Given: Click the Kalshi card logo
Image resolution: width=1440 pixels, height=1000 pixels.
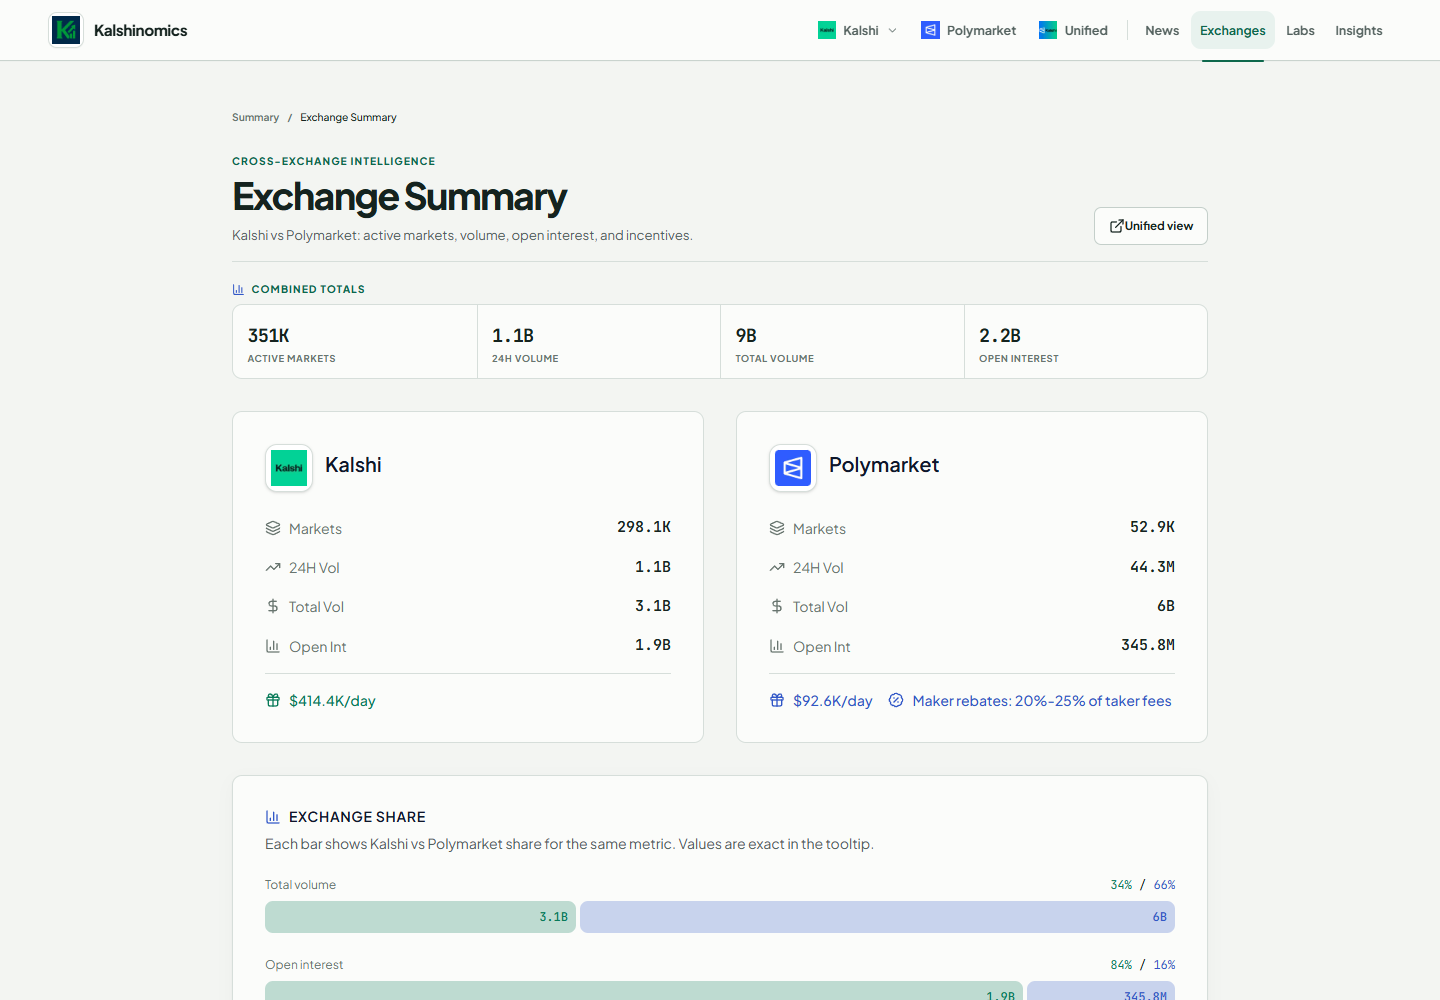Looking at the screenshot, I should point(289,468).
